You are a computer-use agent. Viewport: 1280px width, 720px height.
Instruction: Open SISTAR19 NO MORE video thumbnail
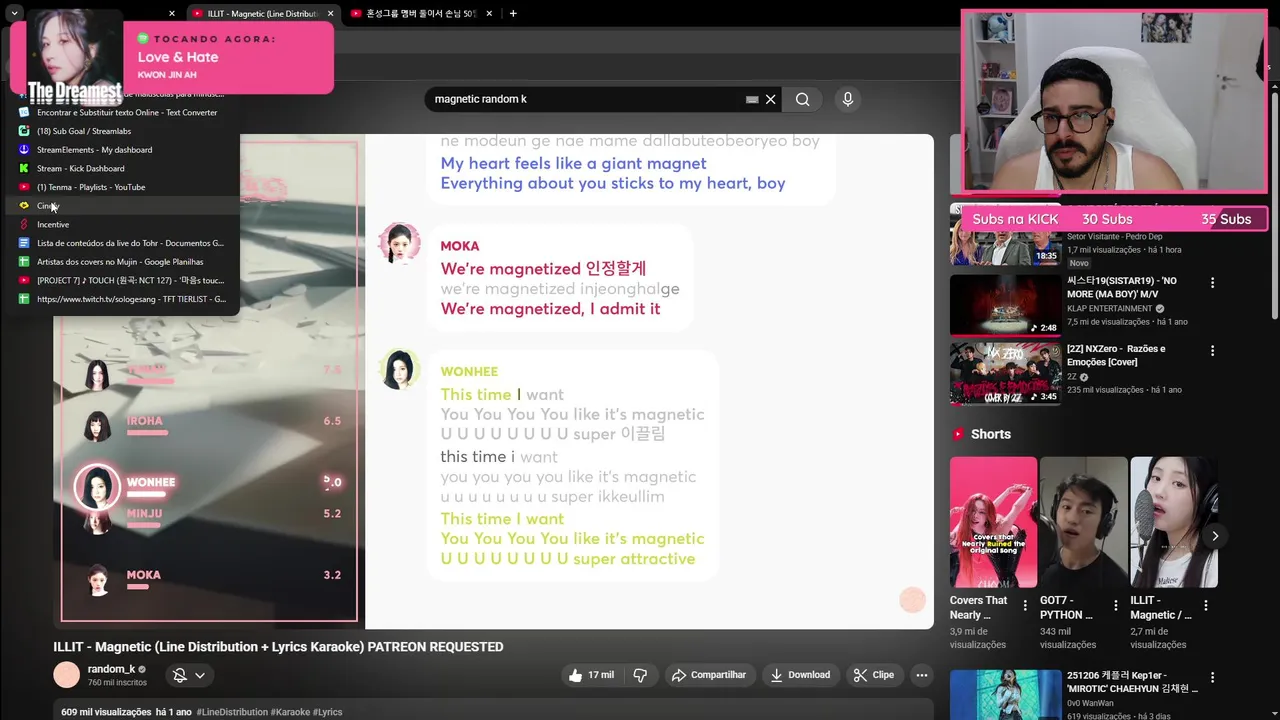pos(1005,305)
